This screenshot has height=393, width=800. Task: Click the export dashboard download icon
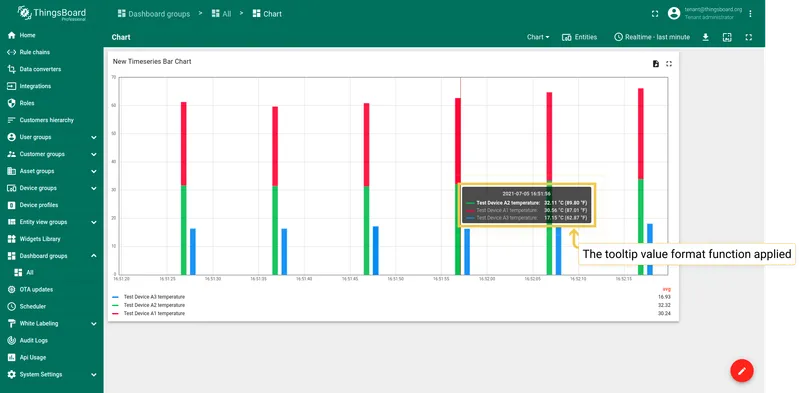706,37
